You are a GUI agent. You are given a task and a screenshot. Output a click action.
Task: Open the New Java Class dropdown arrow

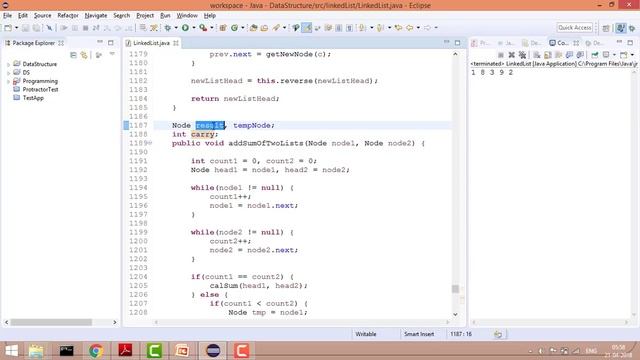point(242,28)
